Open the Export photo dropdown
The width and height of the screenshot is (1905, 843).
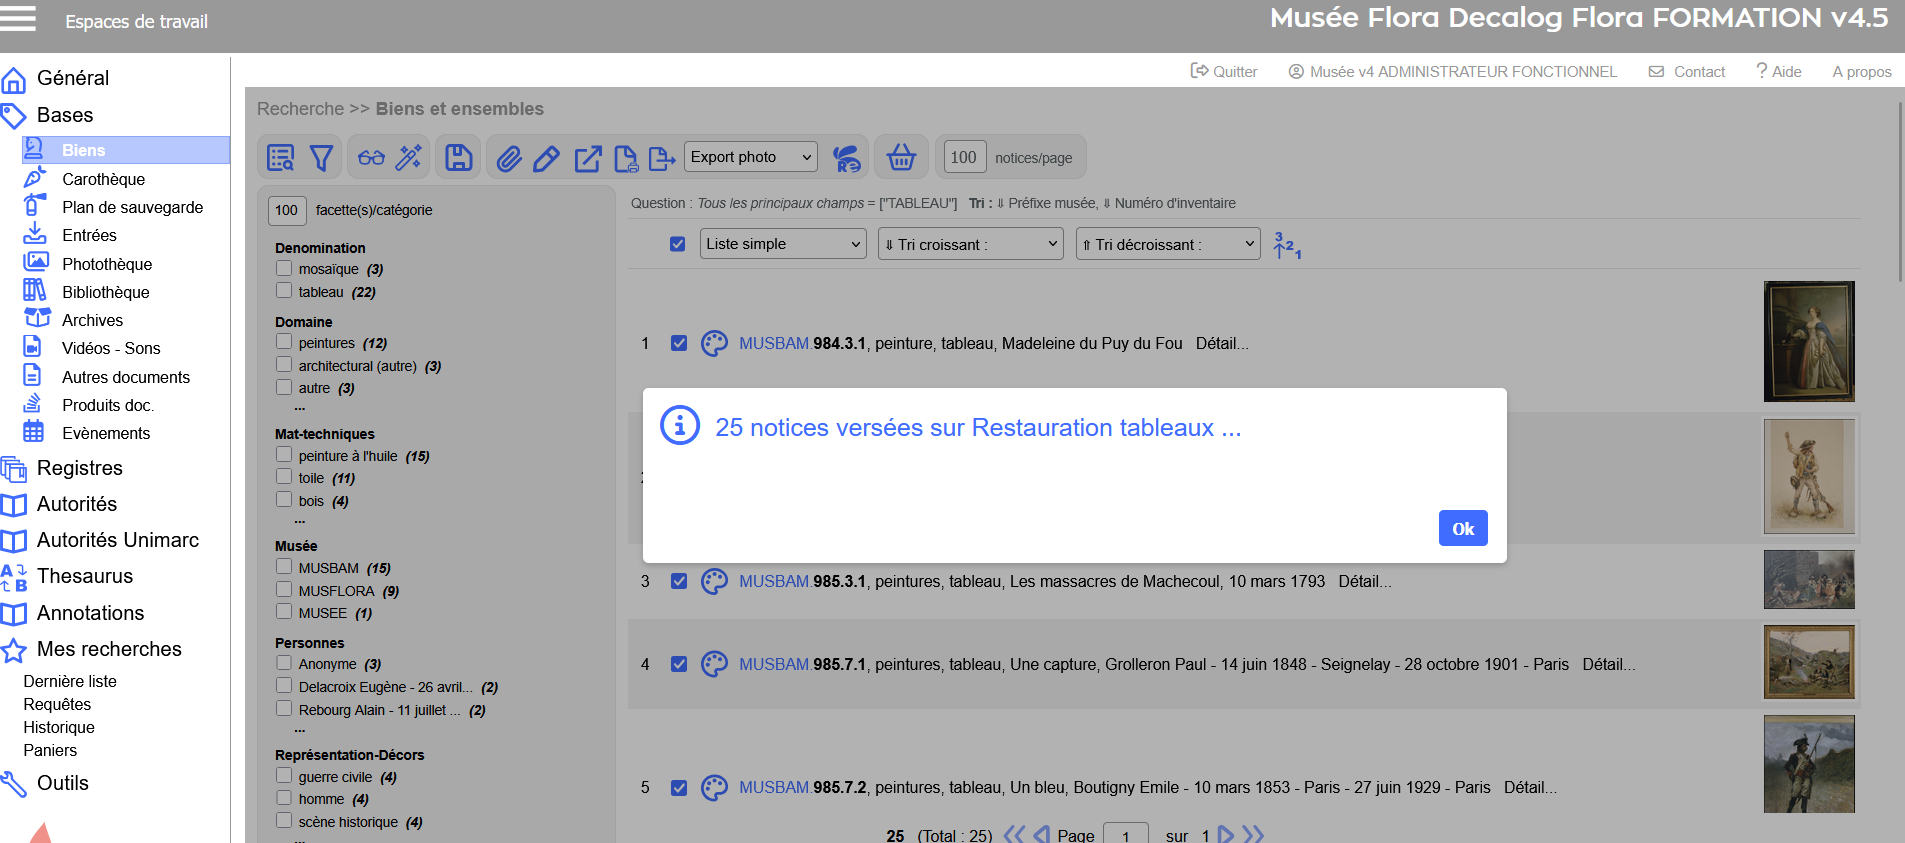[751, 157]
